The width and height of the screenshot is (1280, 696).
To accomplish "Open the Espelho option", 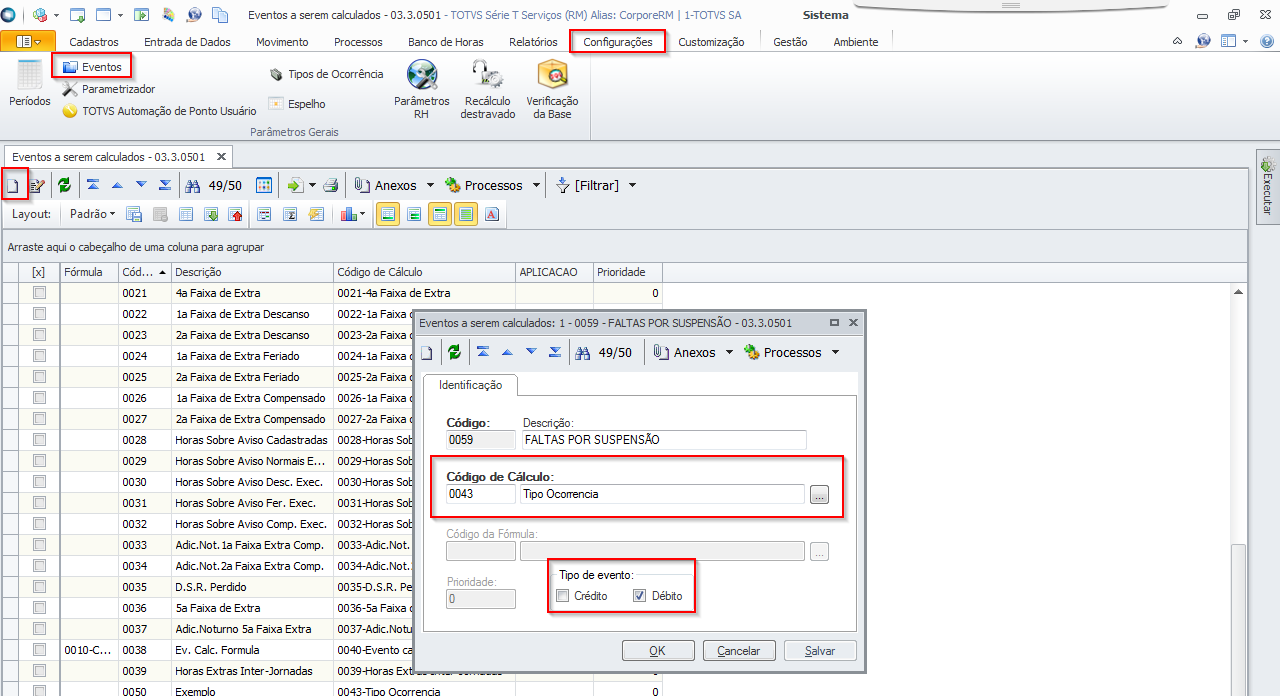I will click(297, 104).
